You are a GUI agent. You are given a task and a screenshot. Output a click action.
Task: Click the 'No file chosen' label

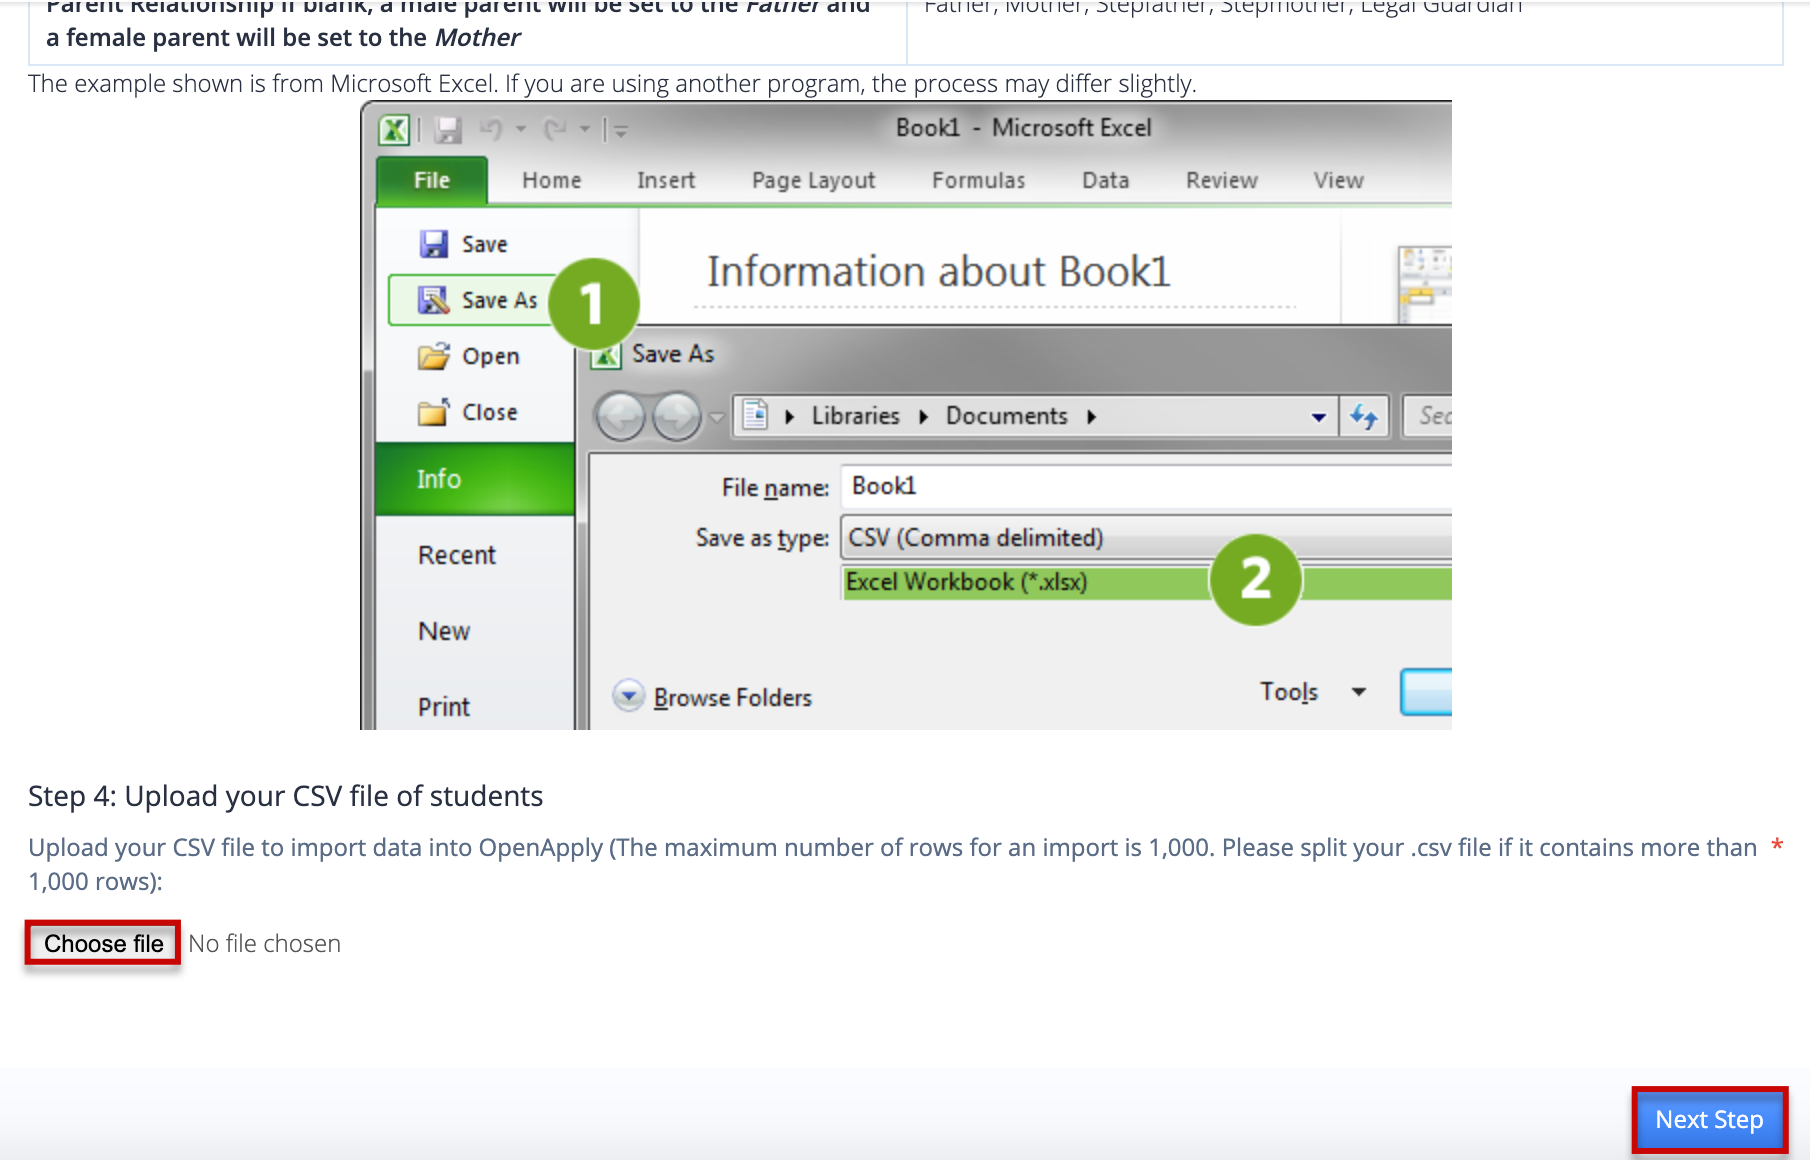click(x=265, y=944)
